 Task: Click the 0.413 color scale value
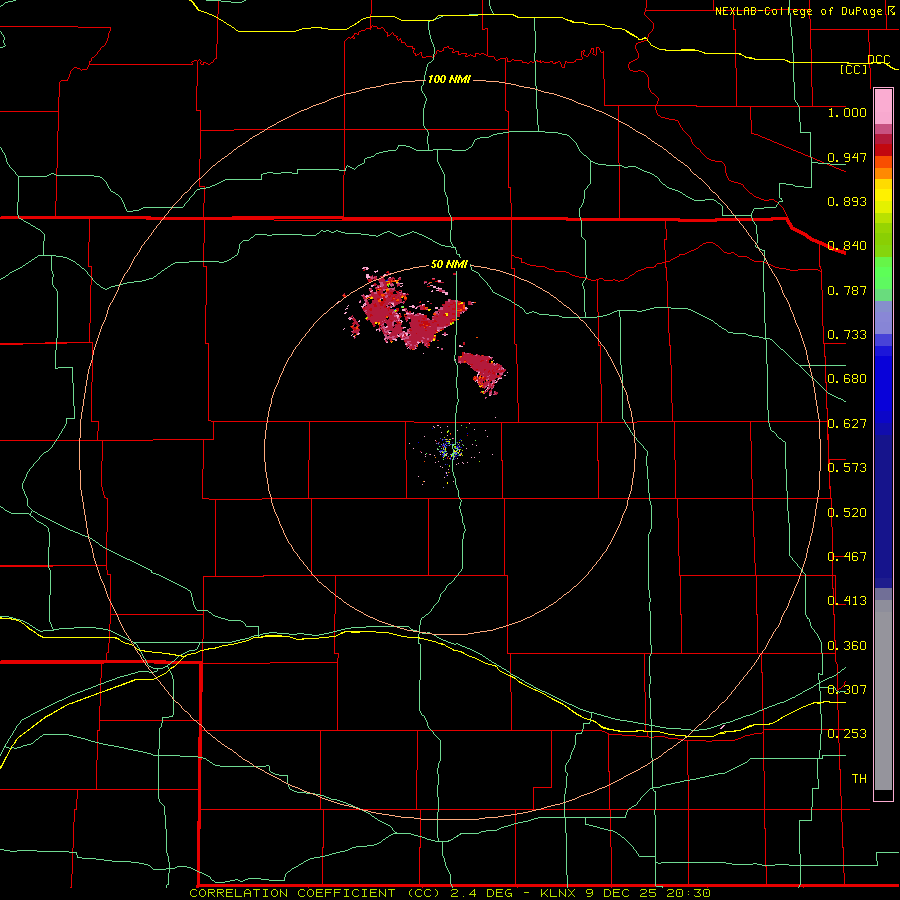pyautogui.click(x=847, y=601)
